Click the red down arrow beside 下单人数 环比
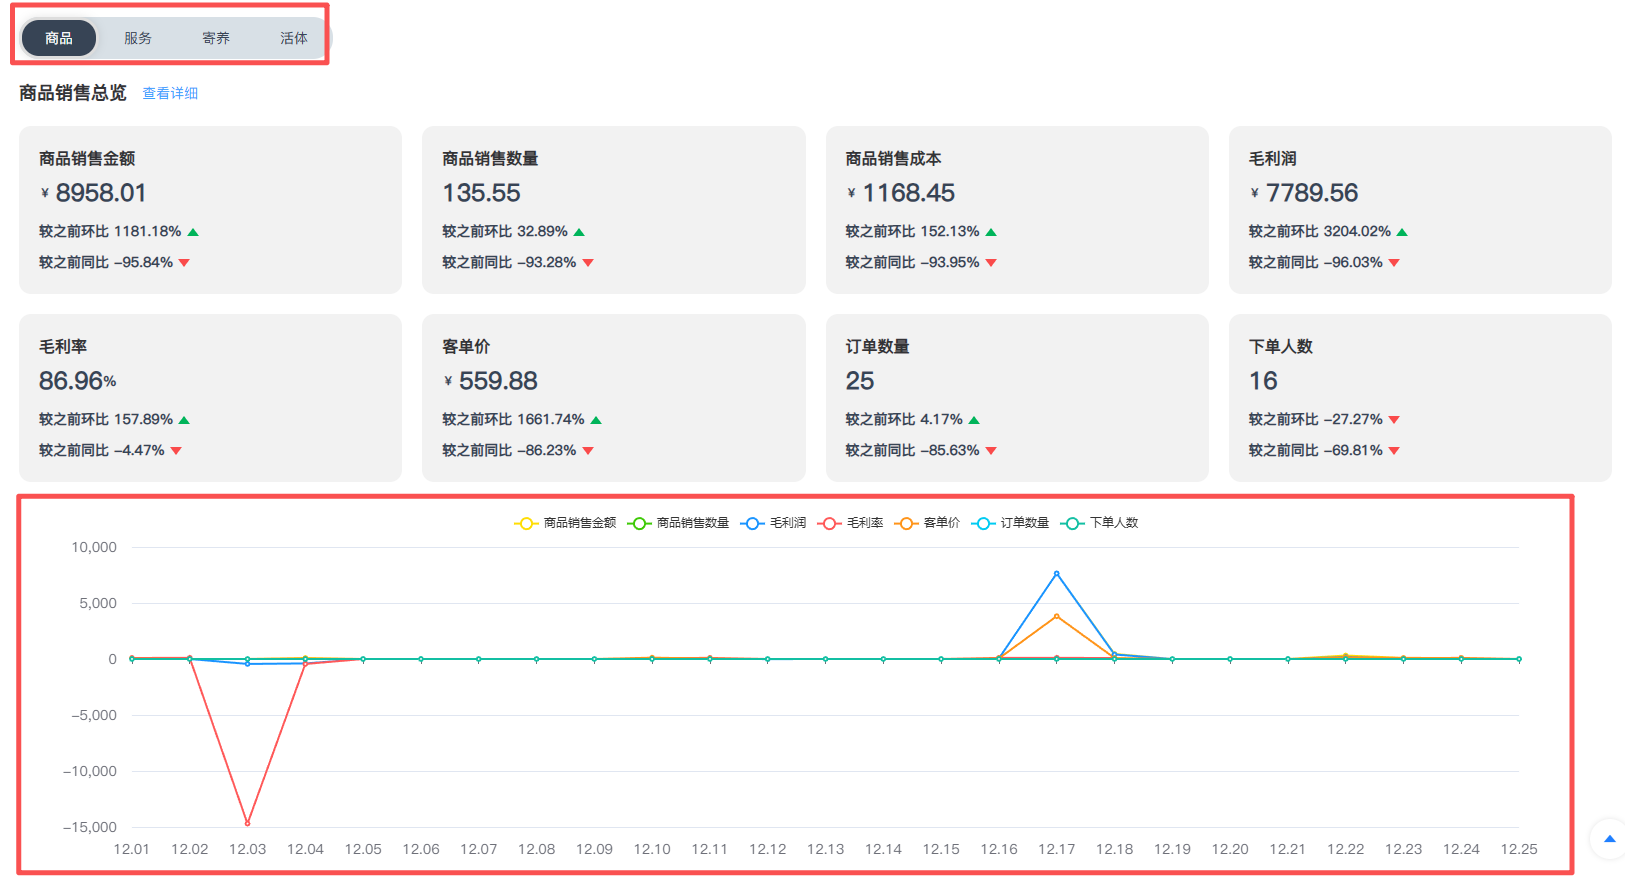 (1394, 420)
